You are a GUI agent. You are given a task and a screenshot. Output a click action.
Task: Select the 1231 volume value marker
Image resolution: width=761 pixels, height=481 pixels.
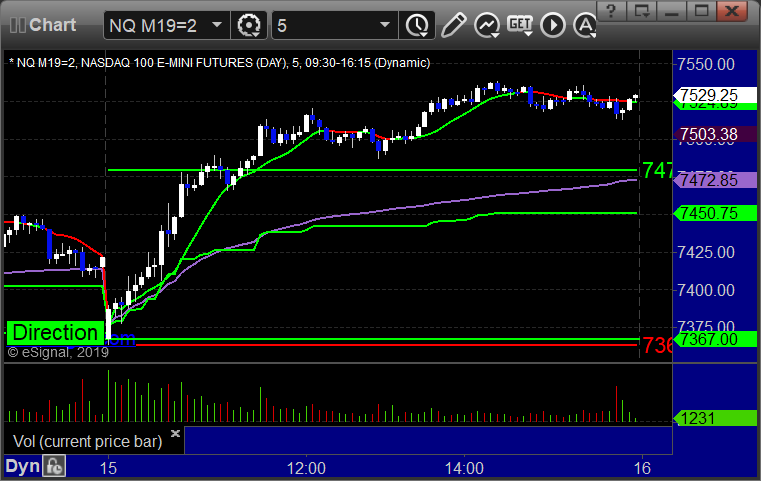click(x=714, y=418)
